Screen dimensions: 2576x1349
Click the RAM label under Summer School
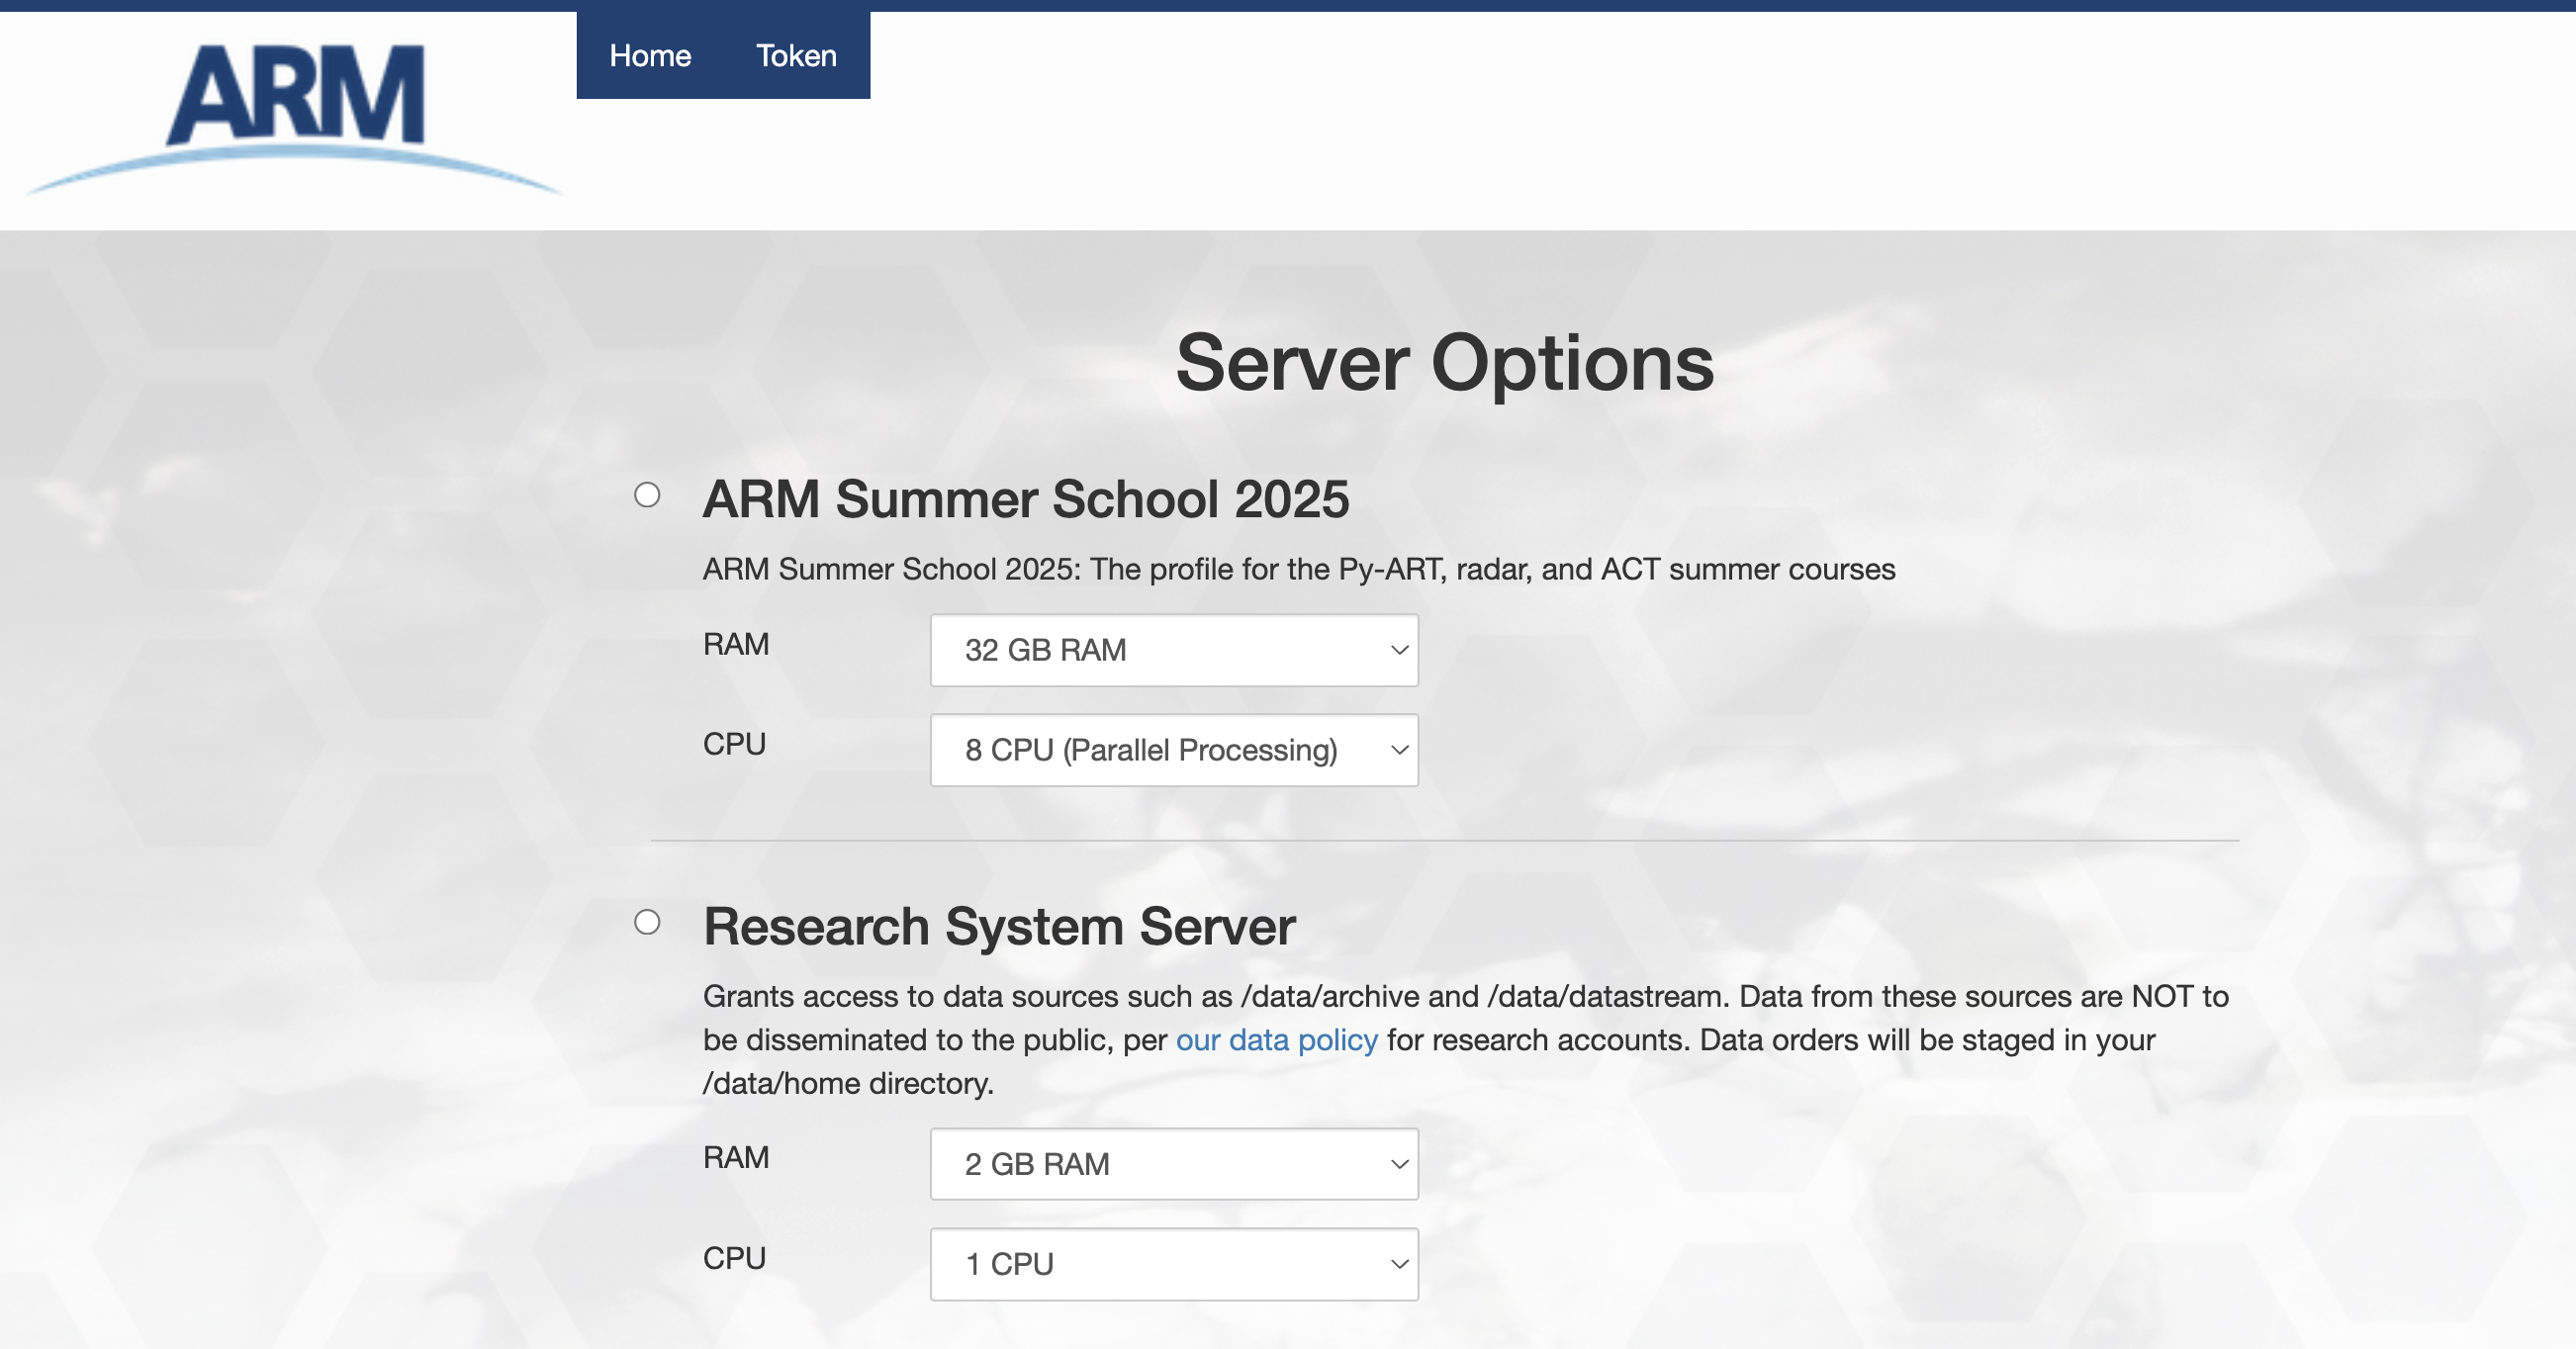tap(735, 644)
